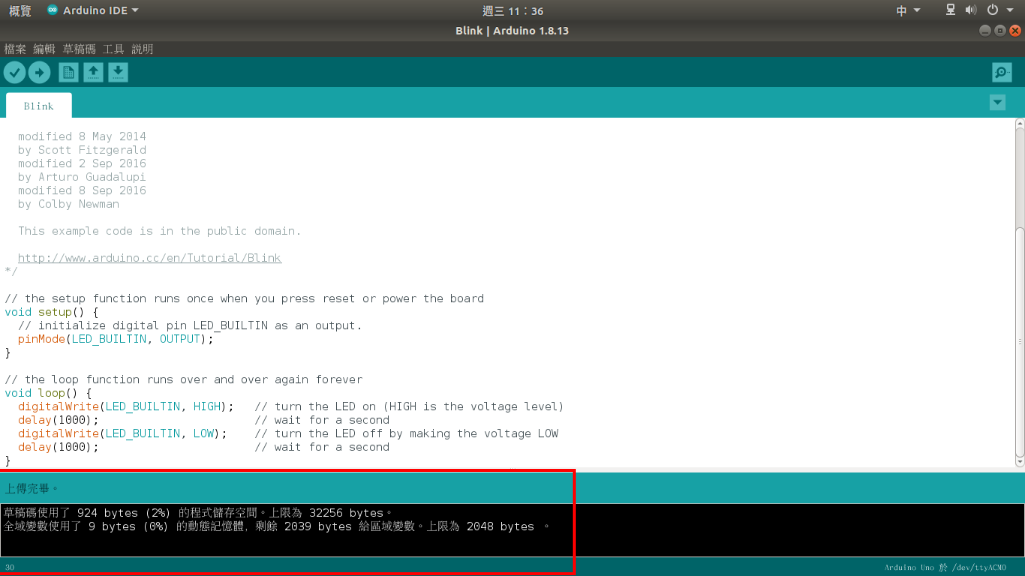Screen dimensions: 1025x576
Task: Click the digitalWrite(LED_BUILTIN, HIGH) line
Action: [126, 407]
